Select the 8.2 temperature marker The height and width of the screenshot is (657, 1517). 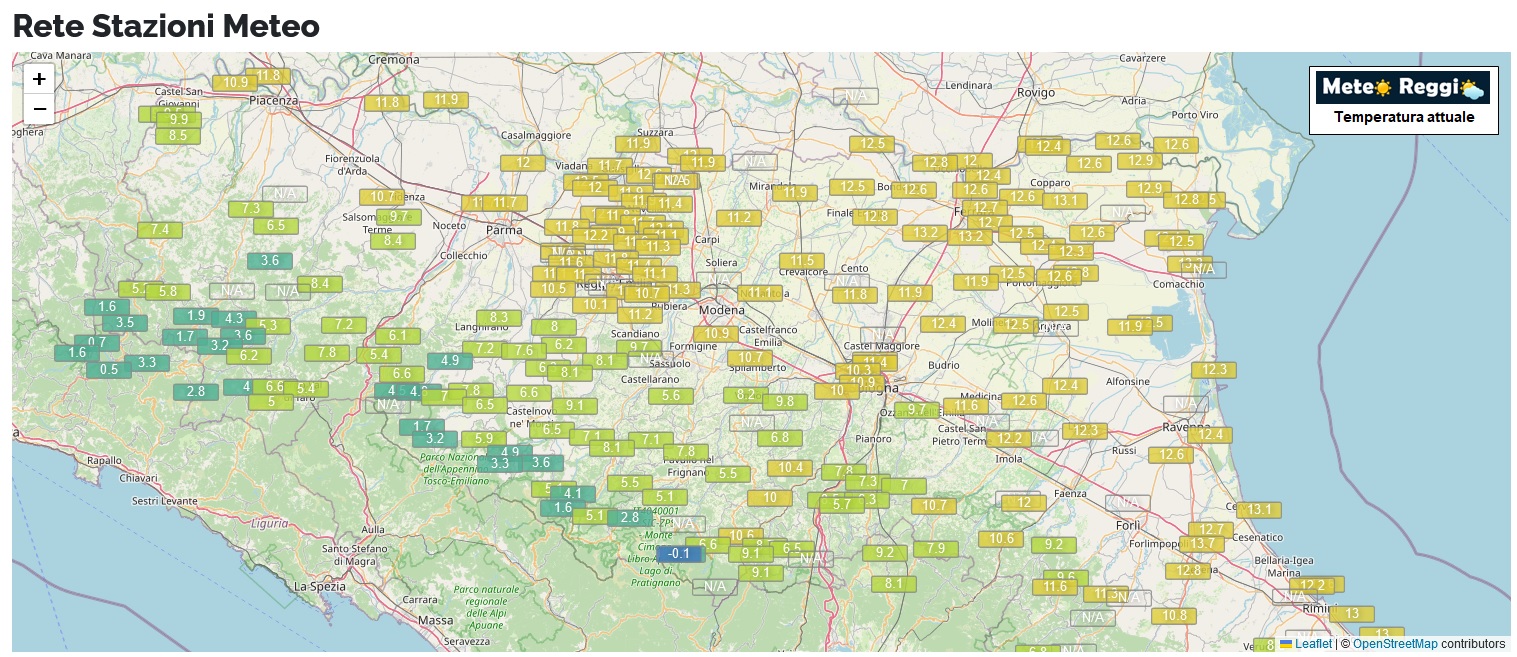745,395
